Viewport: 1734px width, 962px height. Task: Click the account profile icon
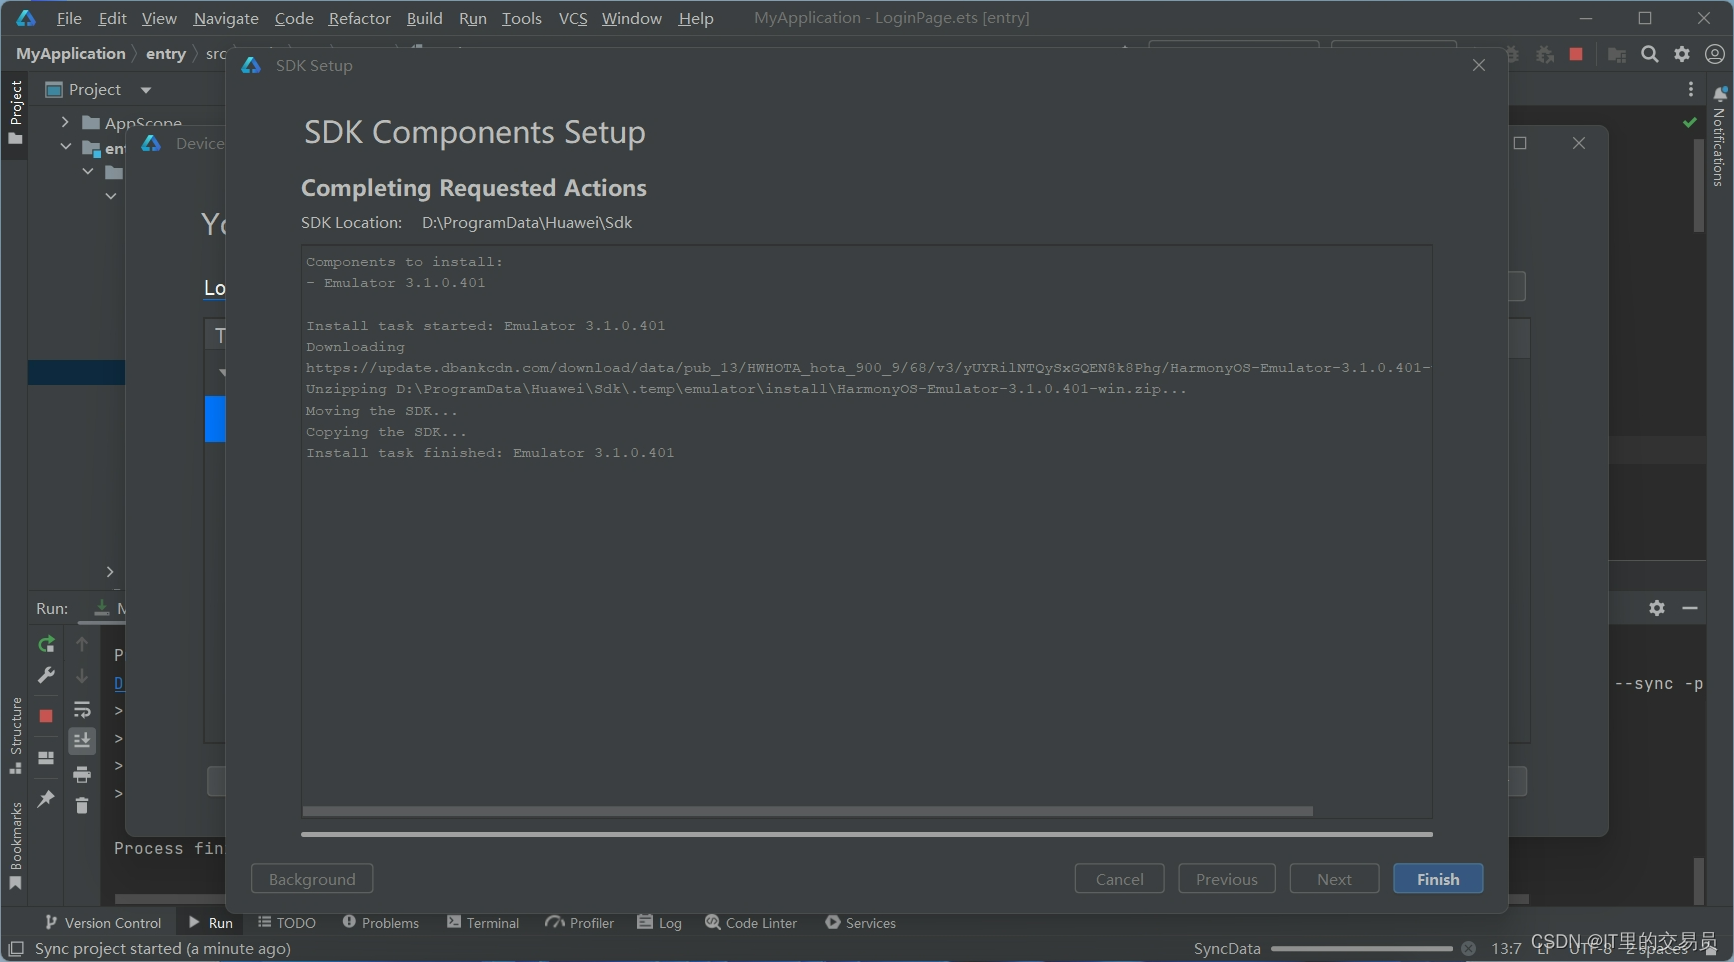click(x=1714, y=54)
